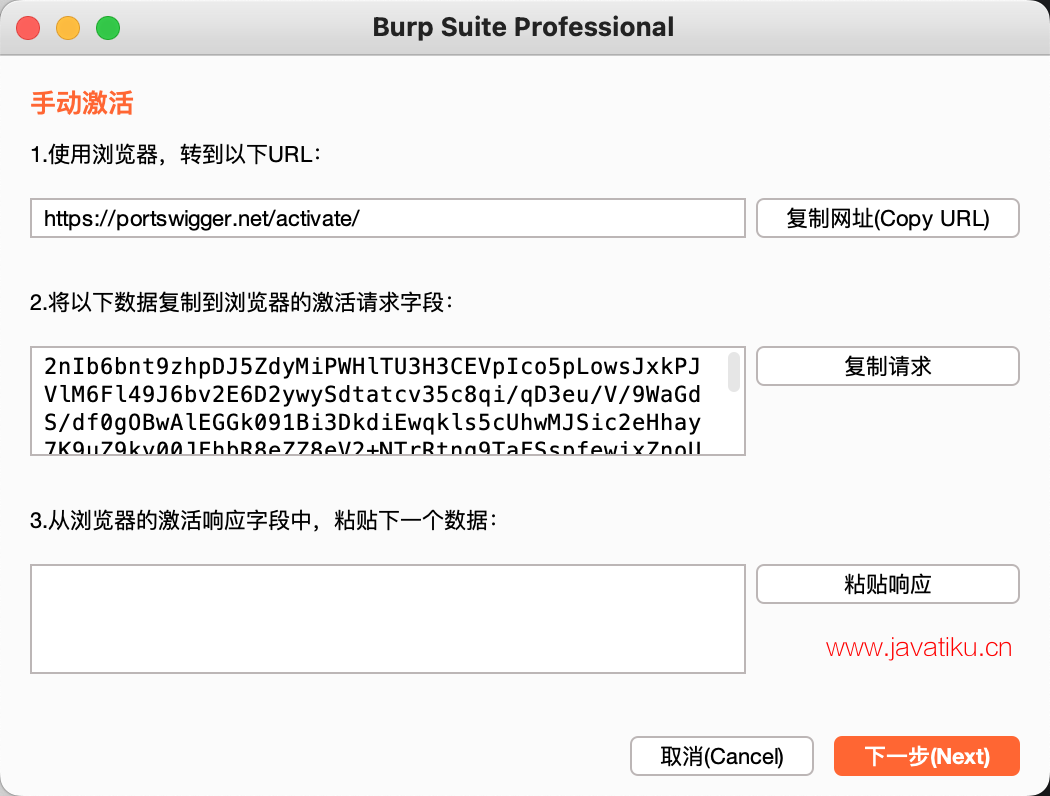Image resolution: width=1050 pixels, height=796 pixels.
Task: Click the step 3 label 从浏览器的激活响应字段中
Action: click(264, 520)
